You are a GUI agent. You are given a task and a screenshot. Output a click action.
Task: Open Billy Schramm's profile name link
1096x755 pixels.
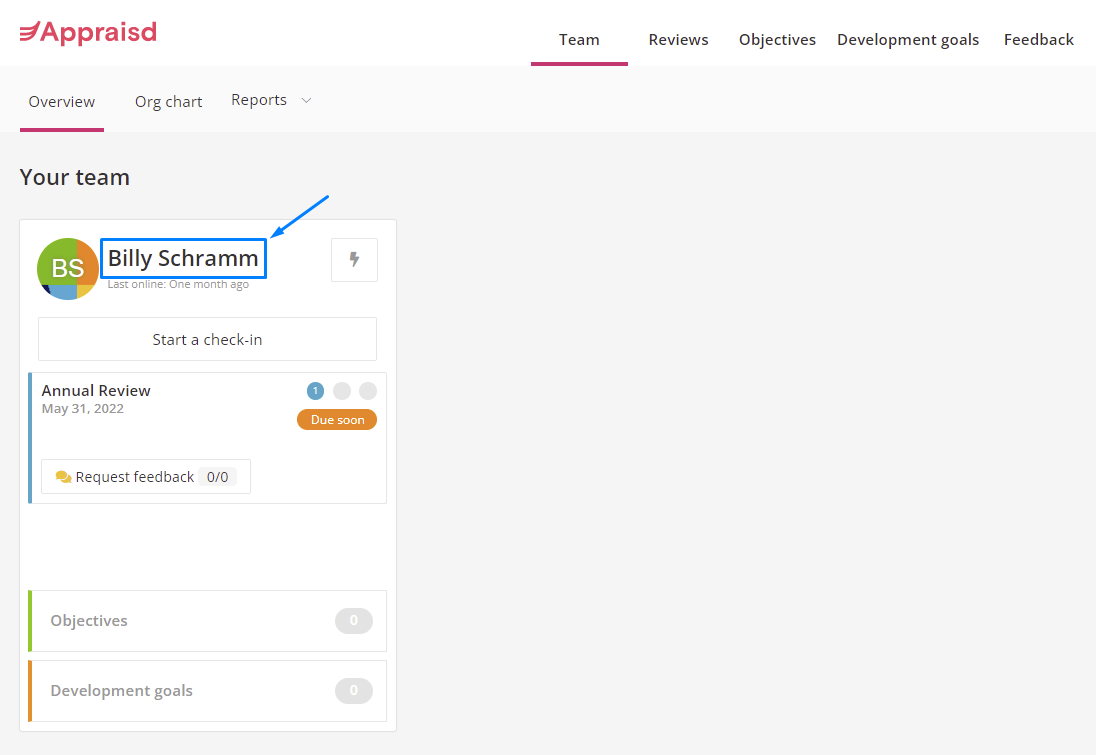(183, 258)
